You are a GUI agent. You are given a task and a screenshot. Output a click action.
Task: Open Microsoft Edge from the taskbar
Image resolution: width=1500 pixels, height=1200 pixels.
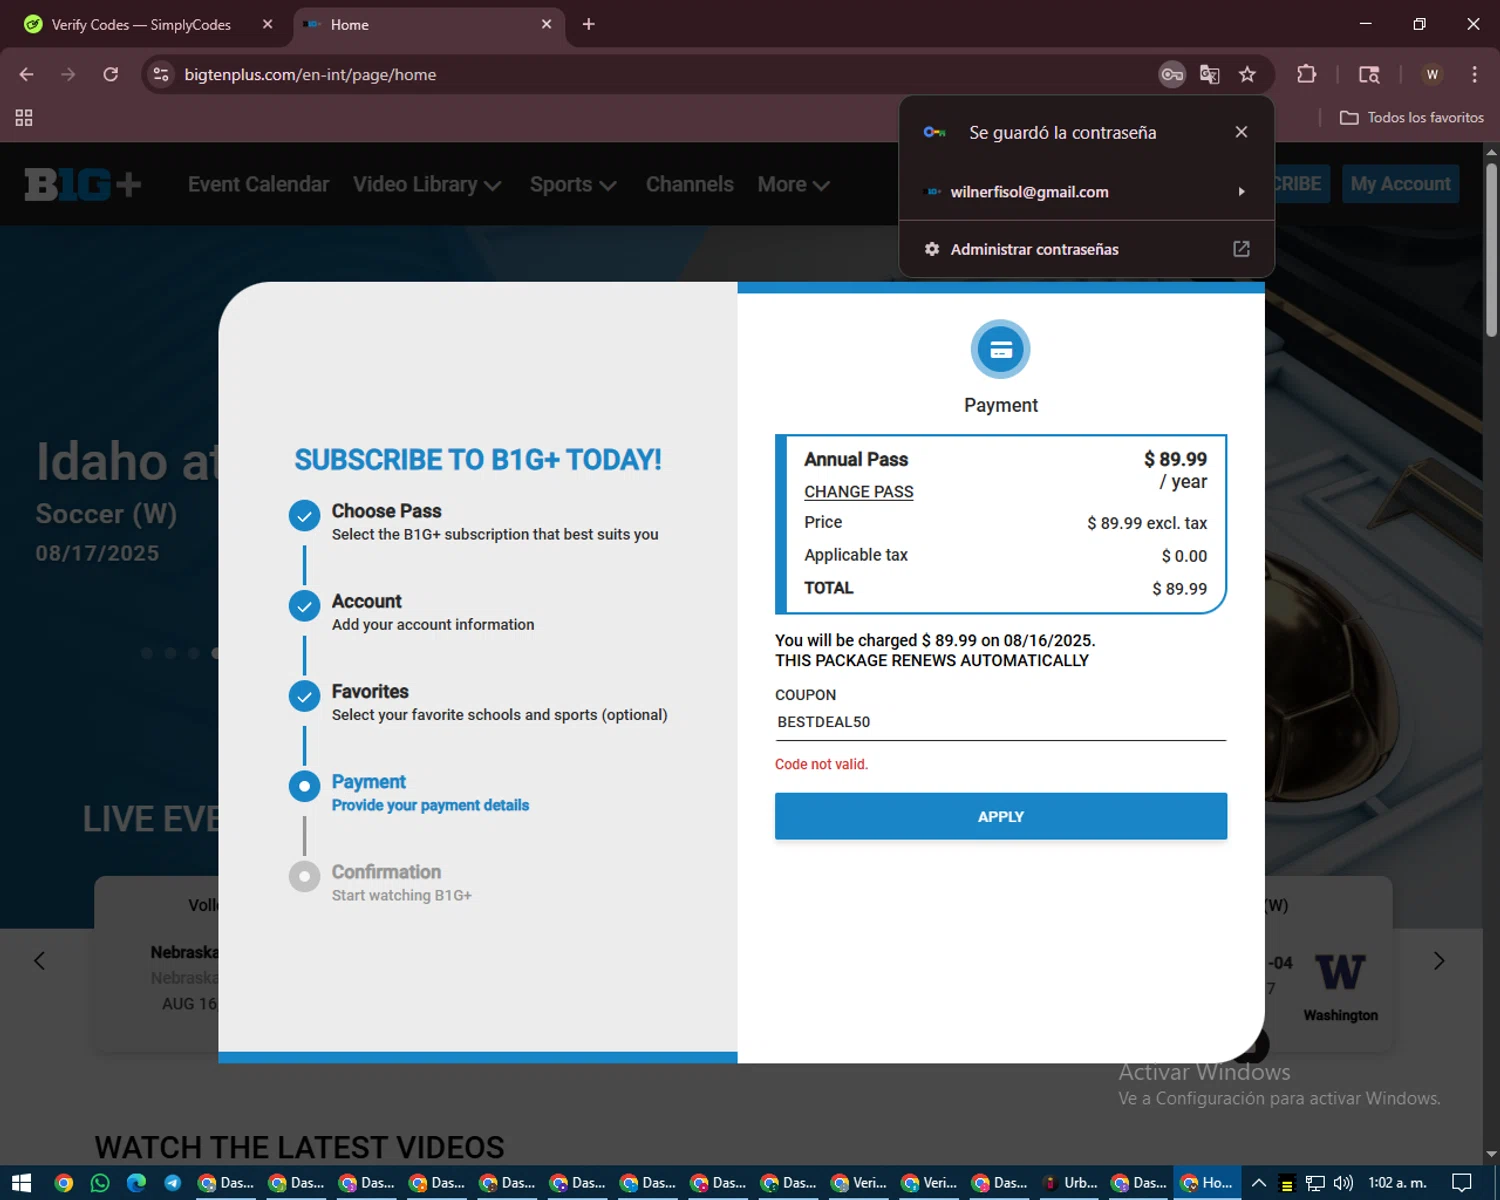pyautogui.click(x=136, y=1183)
